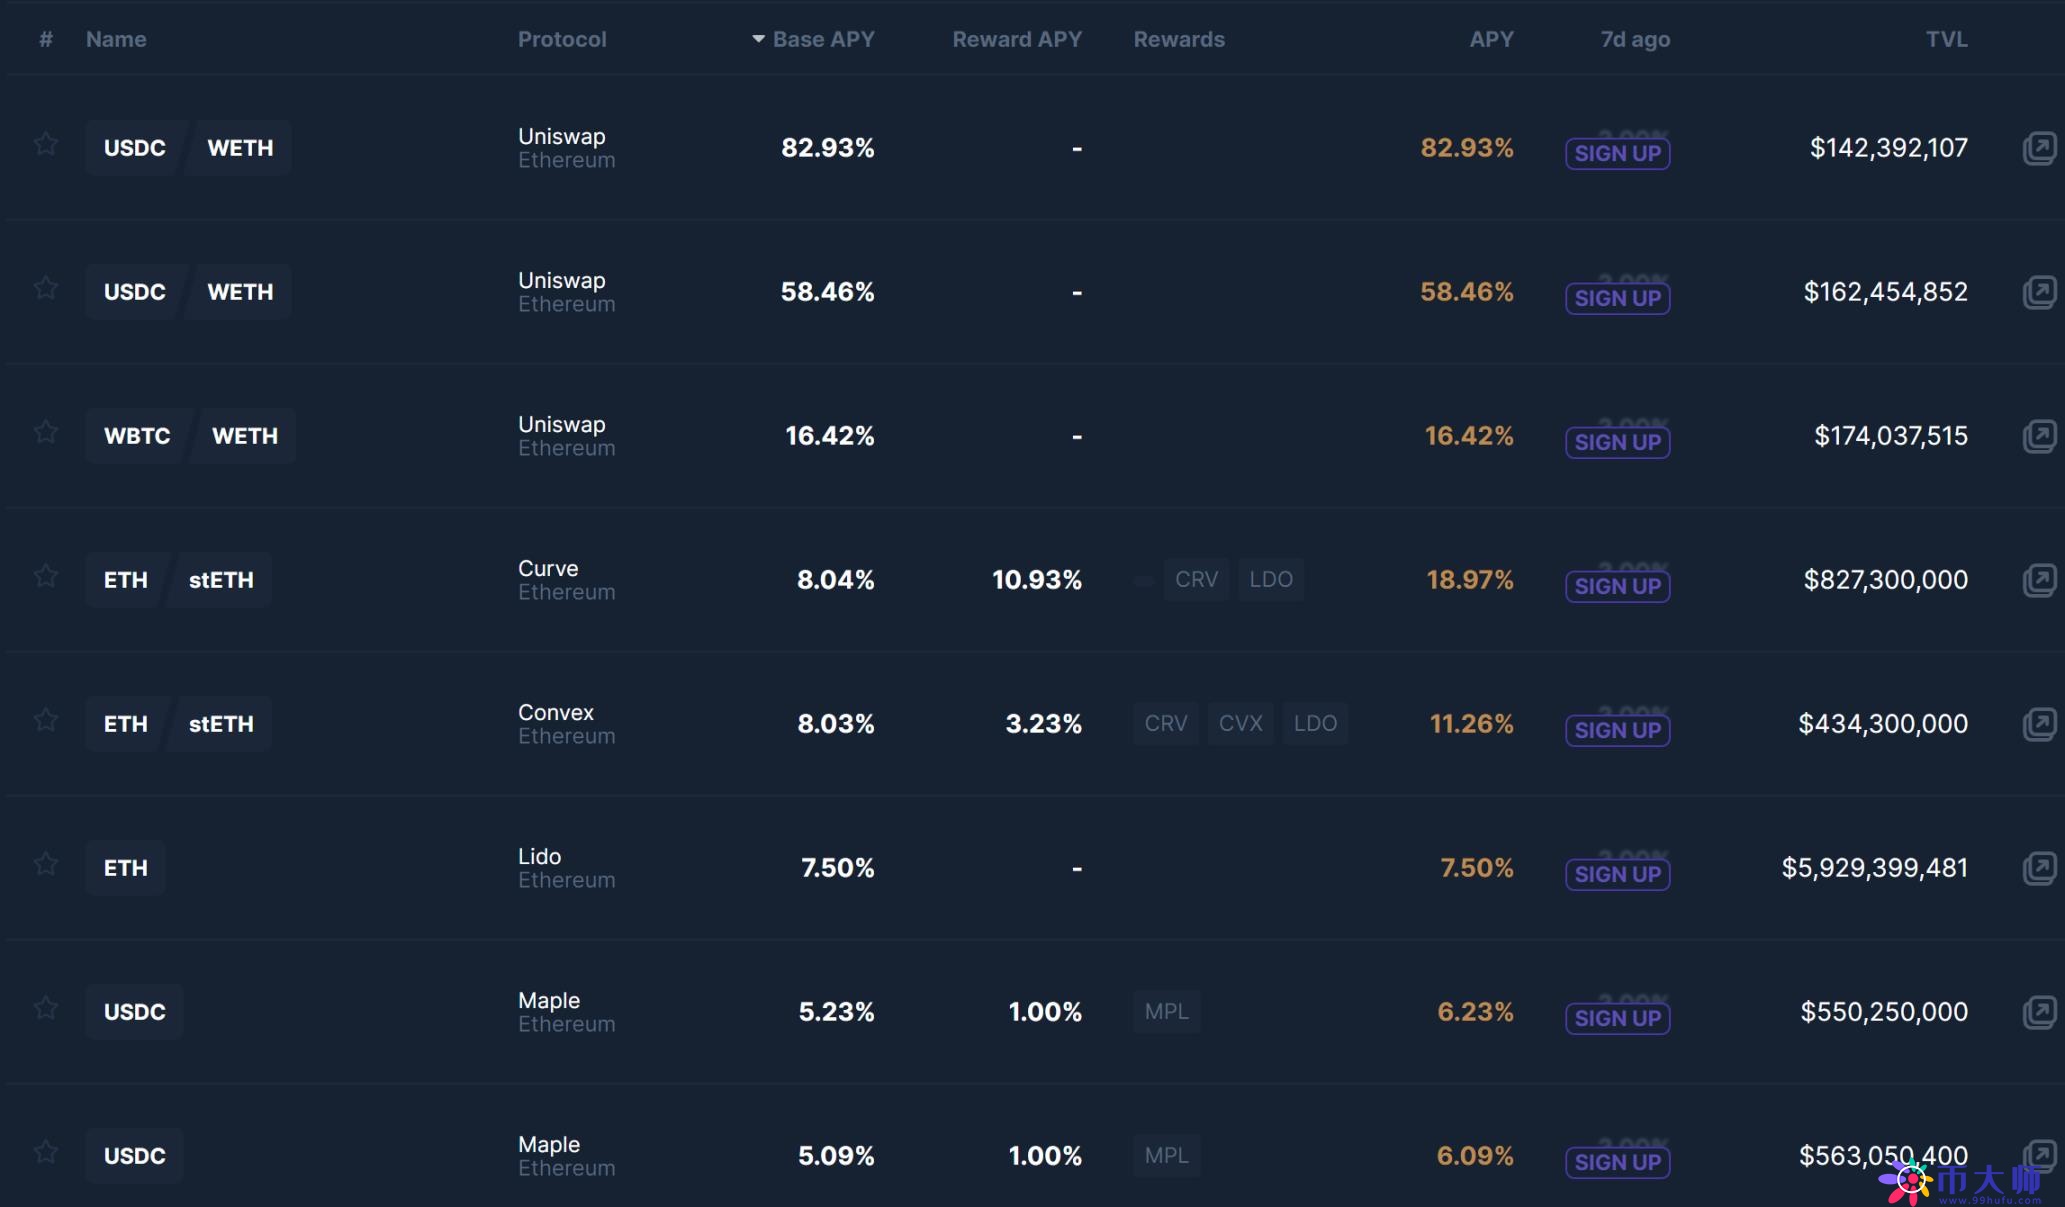The width and height of the screenshot is (2065, 1207).
Task: Sort table by TVL header
Action: [1946, 39]
